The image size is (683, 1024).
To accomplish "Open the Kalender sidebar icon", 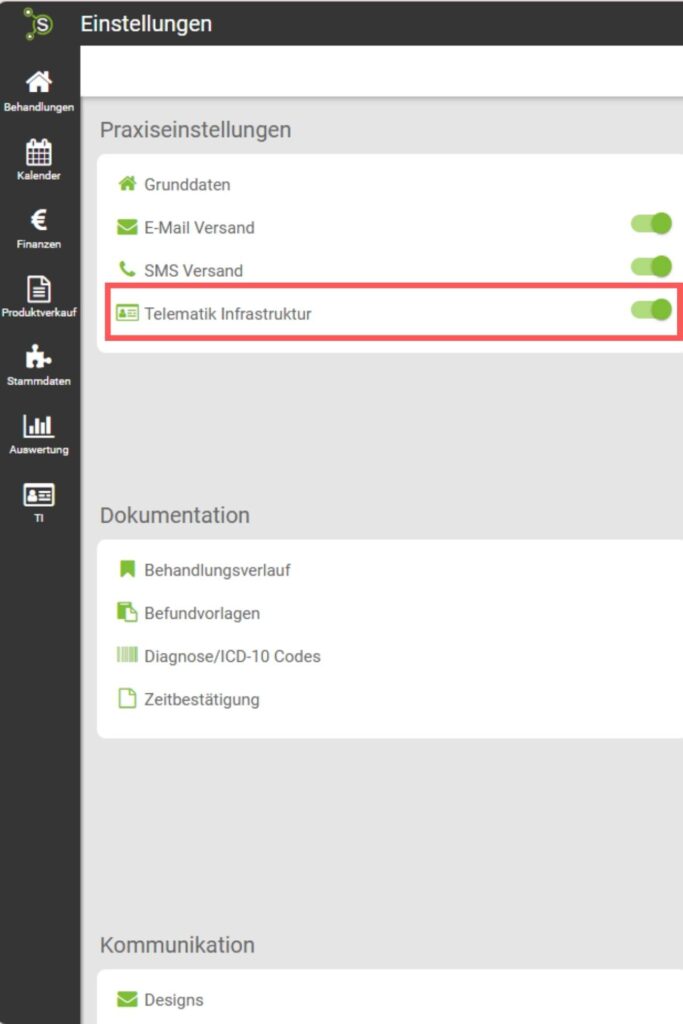I will tap(39, 159).
